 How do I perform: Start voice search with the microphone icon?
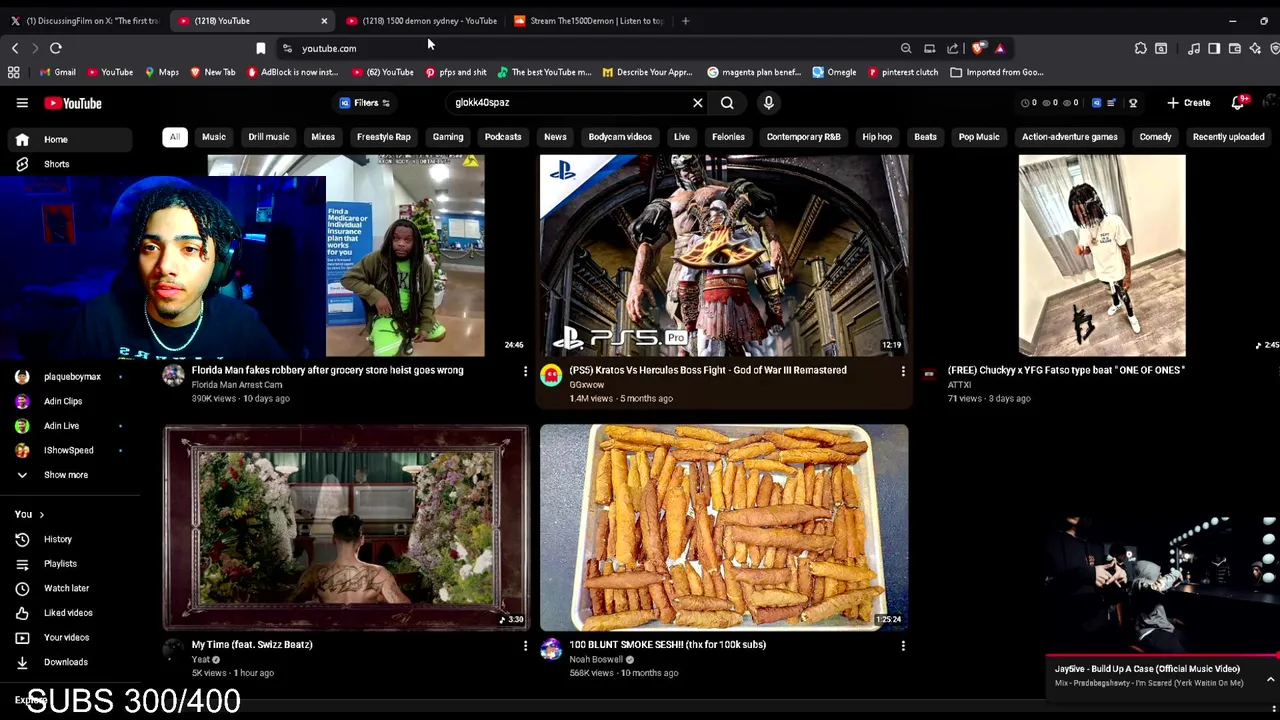768,102
